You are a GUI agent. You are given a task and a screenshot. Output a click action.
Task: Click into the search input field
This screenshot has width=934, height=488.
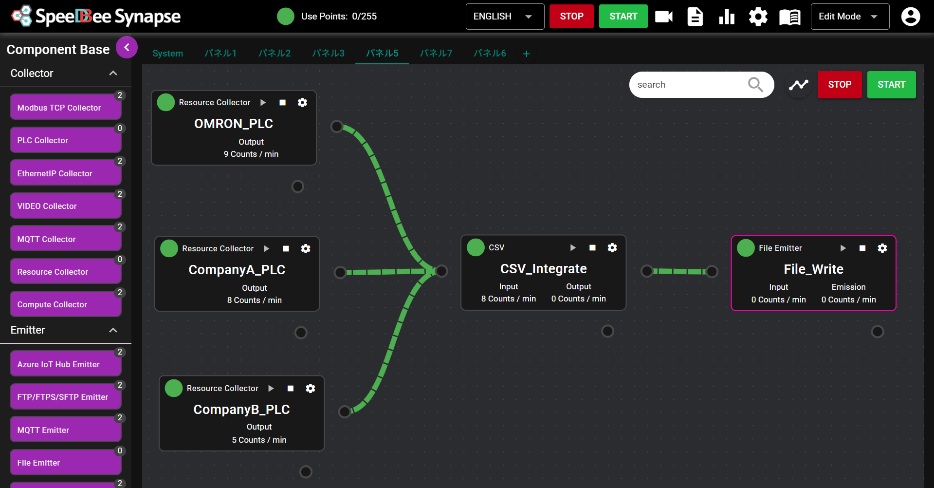coord(688,85)
